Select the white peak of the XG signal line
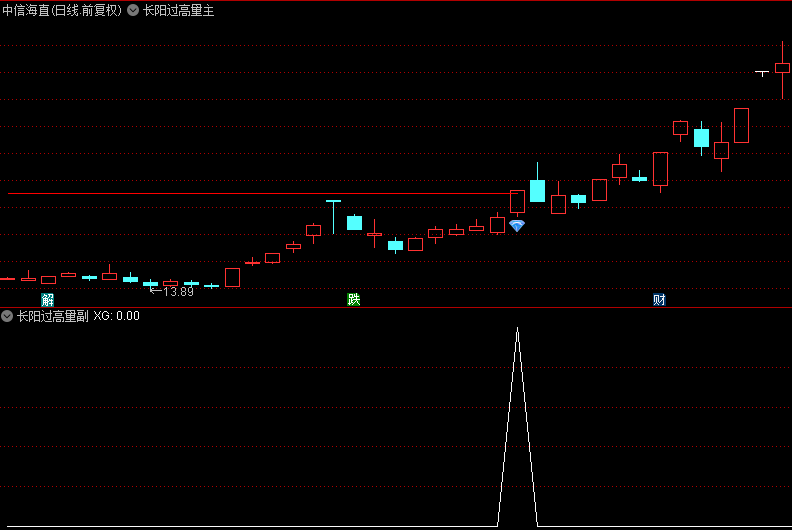The height and width of the screenshot is (530, 792). click(x=517, y=330)
